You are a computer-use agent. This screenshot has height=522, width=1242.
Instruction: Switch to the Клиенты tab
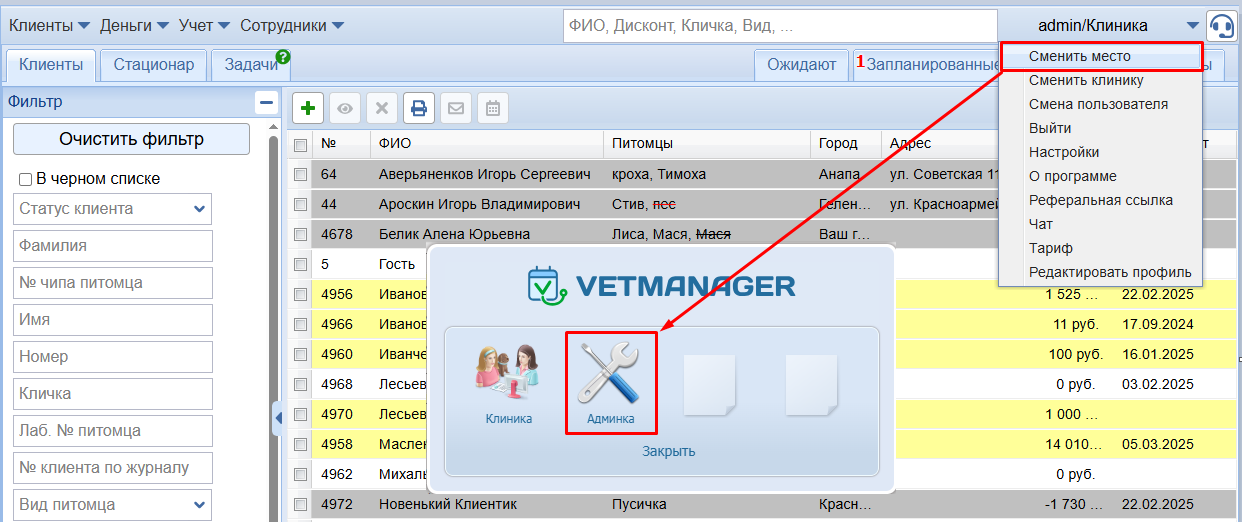tap(51, 65)
